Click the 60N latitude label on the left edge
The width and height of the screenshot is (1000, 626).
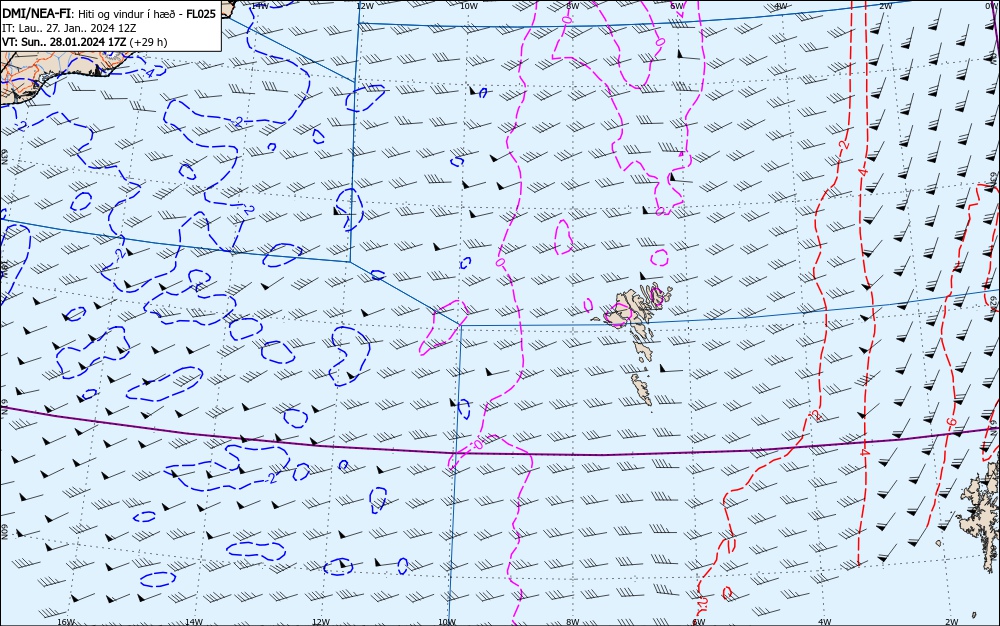[x=4, y=532]
